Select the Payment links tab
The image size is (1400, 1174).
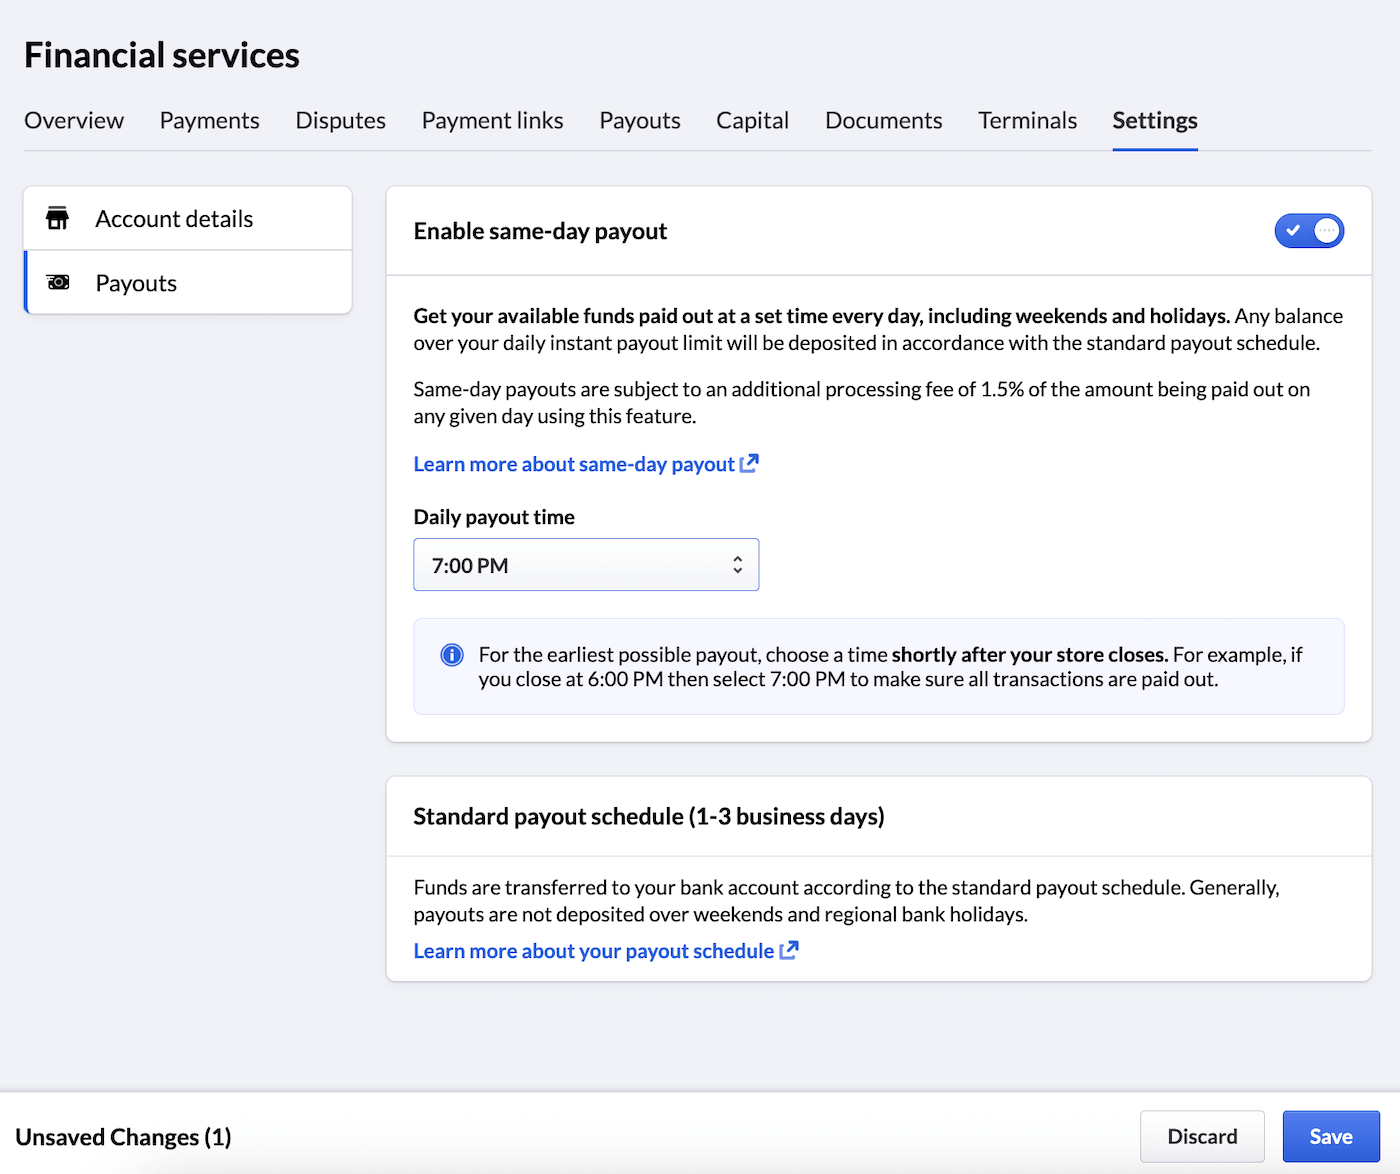[492, 121]
